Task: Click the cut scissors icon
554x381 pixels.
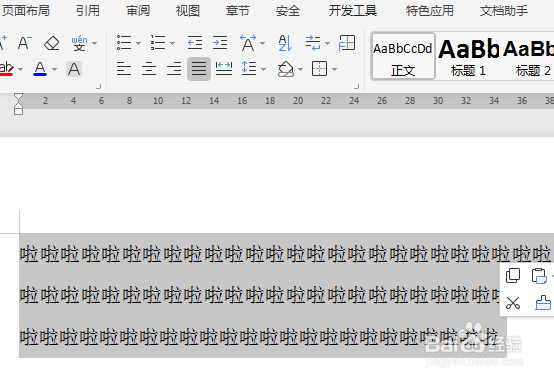Action: pos(513,303)
